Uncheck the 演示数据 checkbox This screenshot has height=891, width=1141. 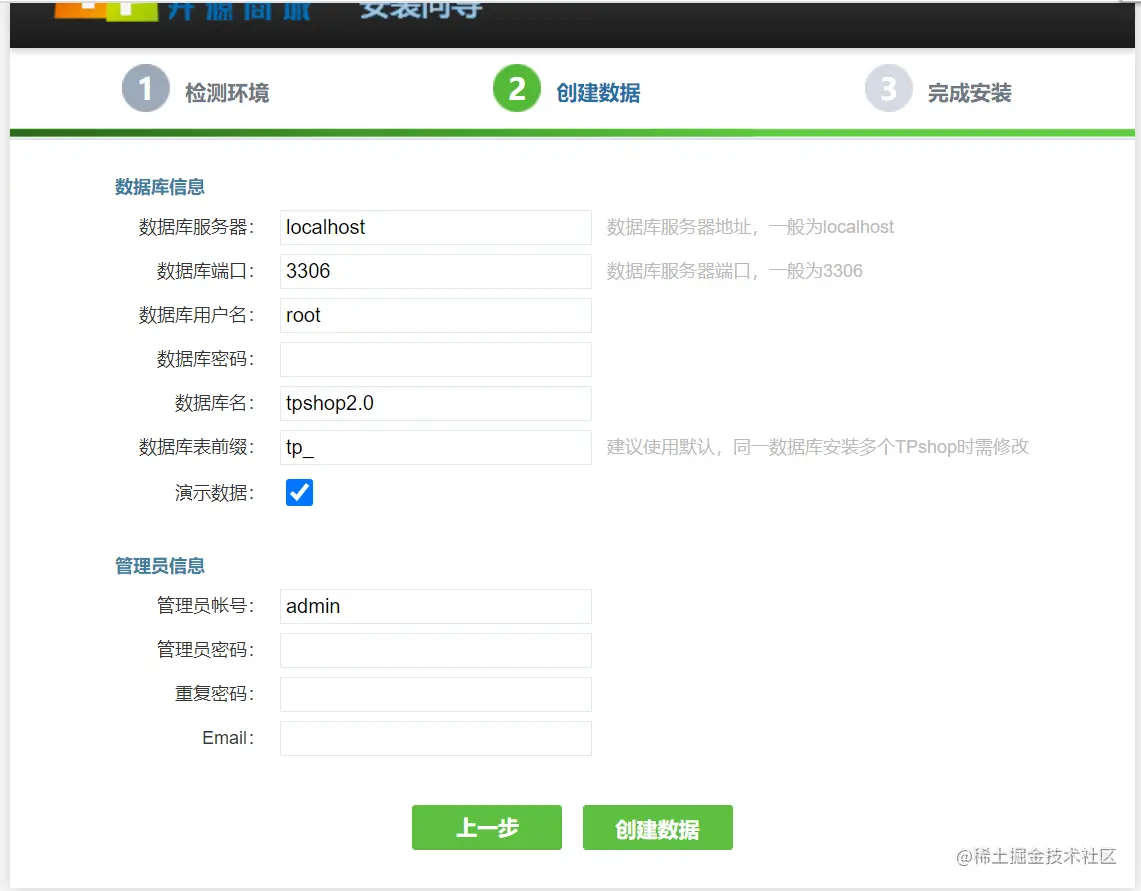coord(299,492)
